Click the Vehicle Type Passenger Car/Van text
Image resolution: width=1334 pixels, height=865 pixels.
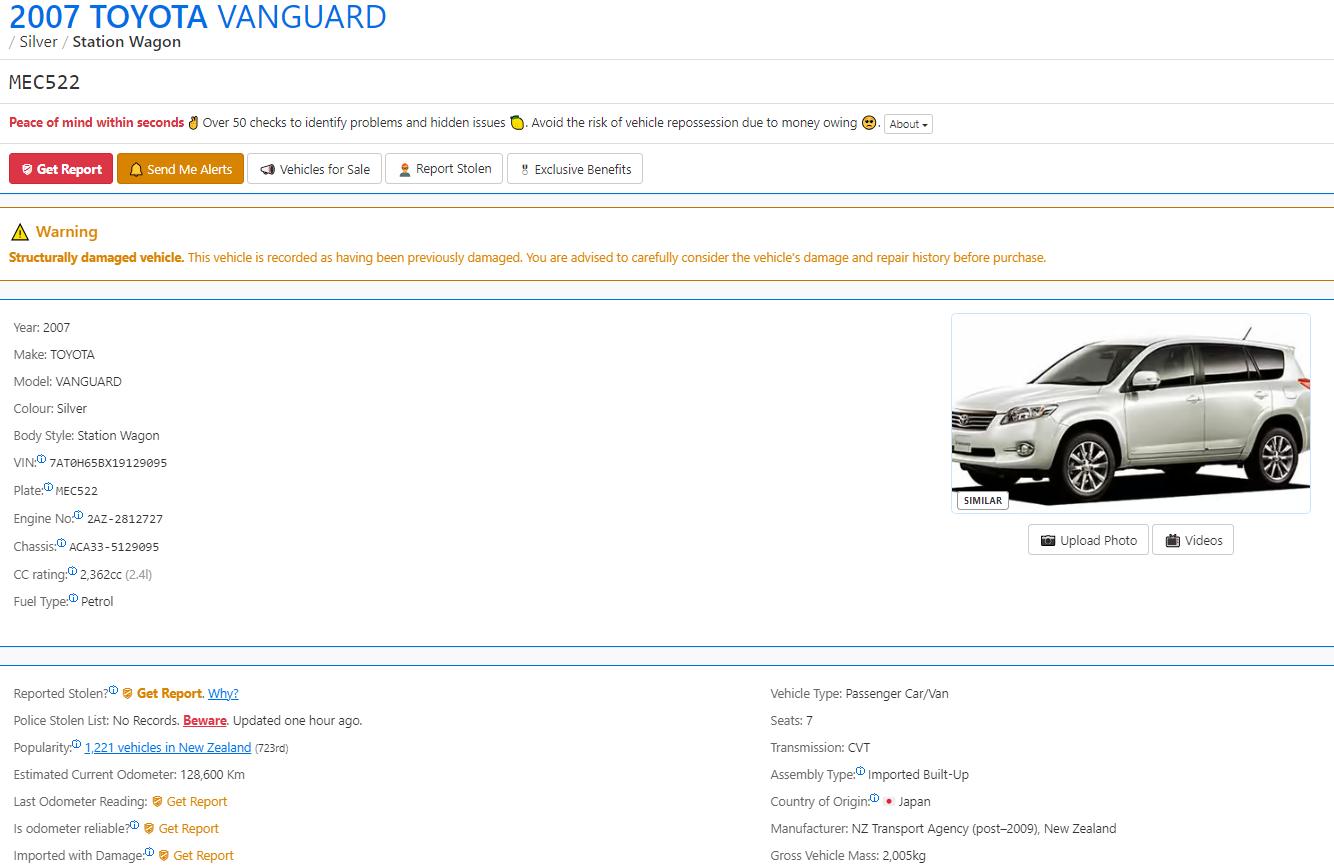[859, 694]
